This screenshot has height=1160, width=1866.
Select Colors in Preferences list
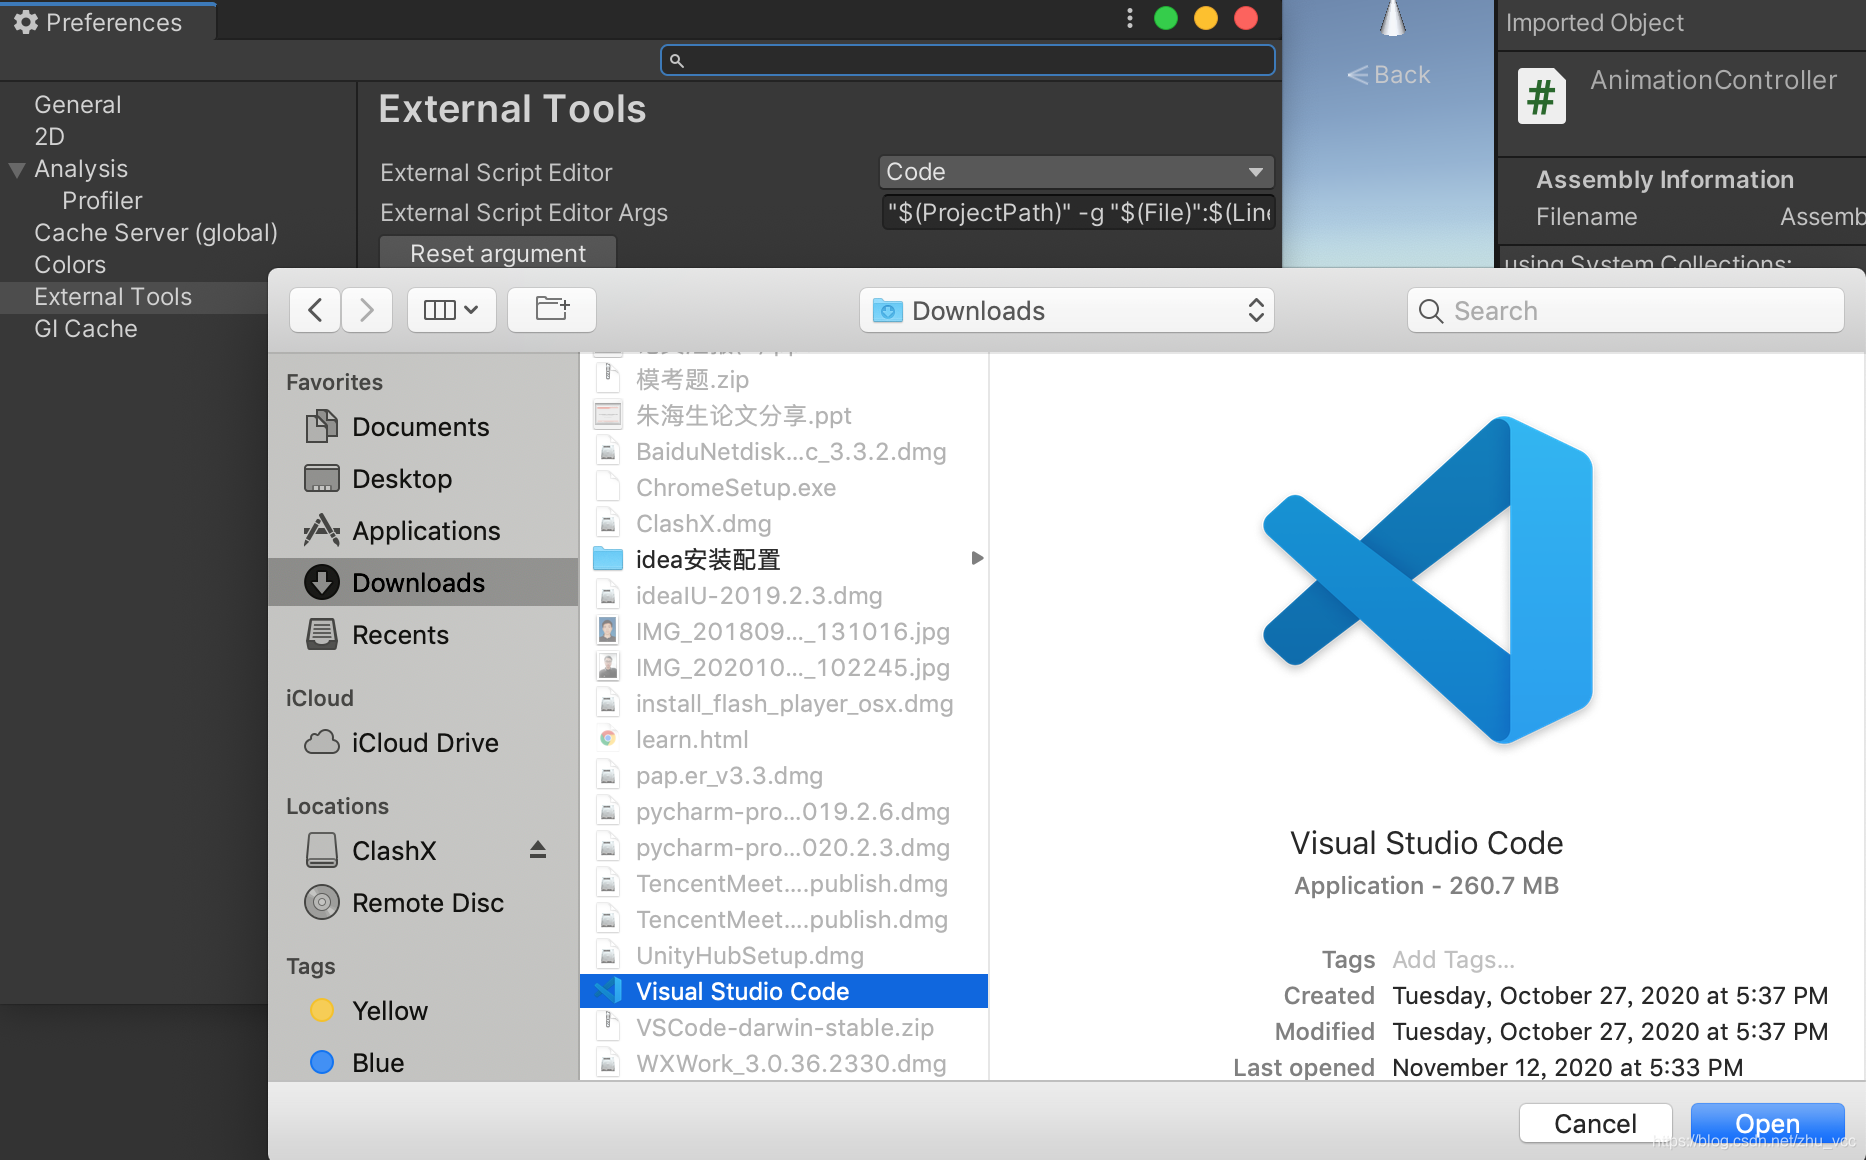(70, 265)
